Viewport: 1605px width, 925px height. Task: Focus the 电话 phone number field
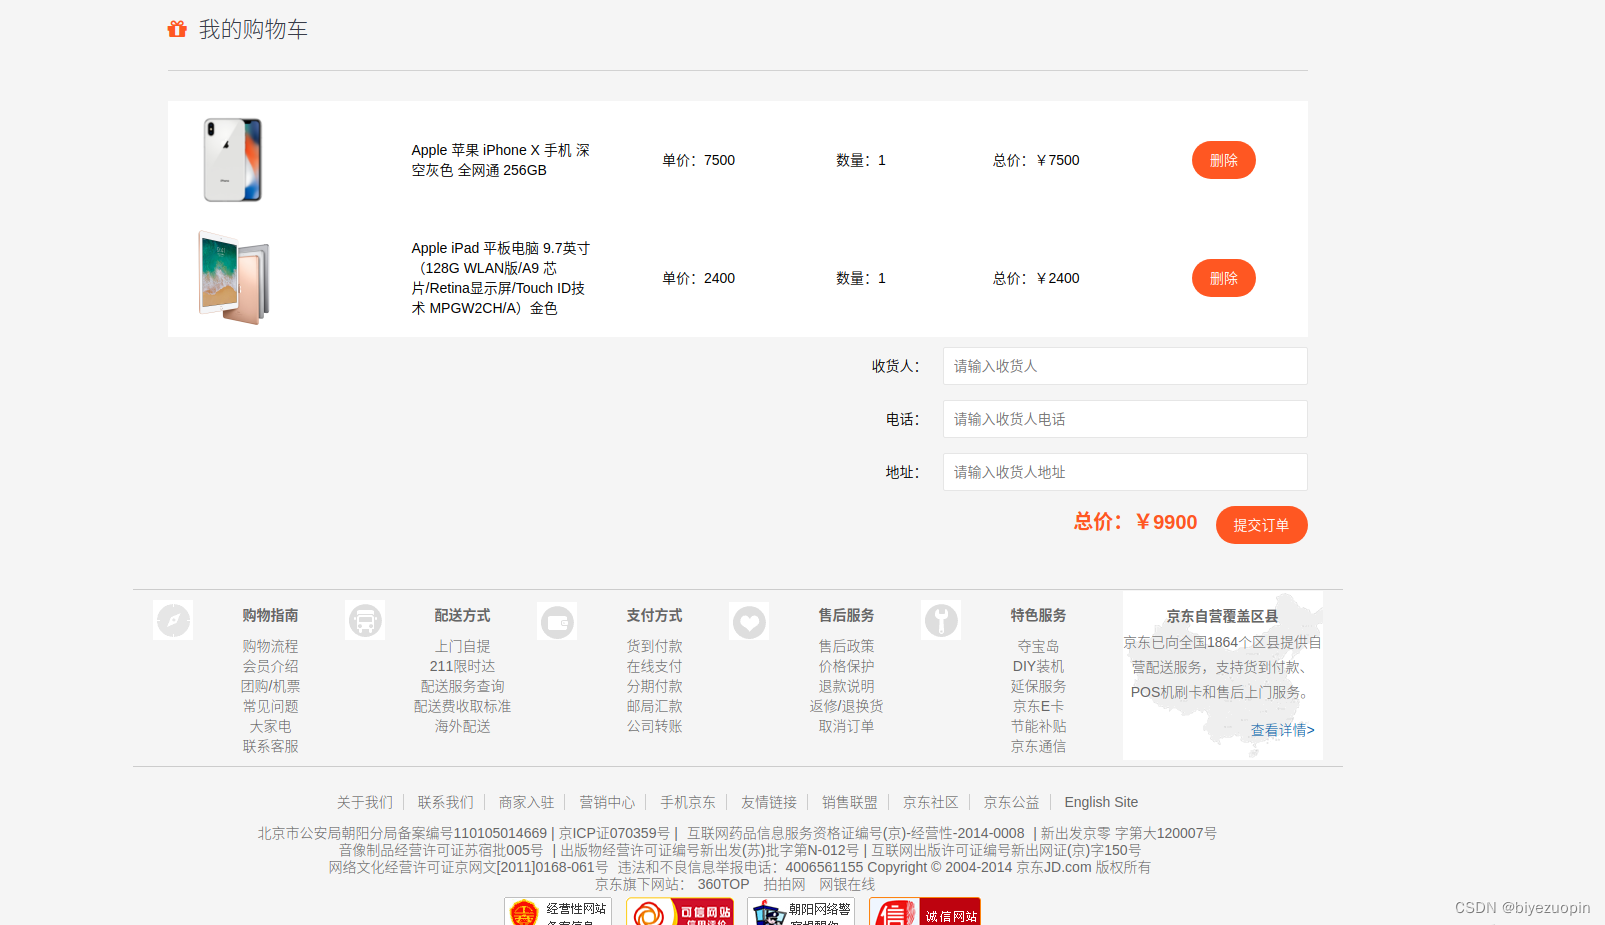(1125, 419)
